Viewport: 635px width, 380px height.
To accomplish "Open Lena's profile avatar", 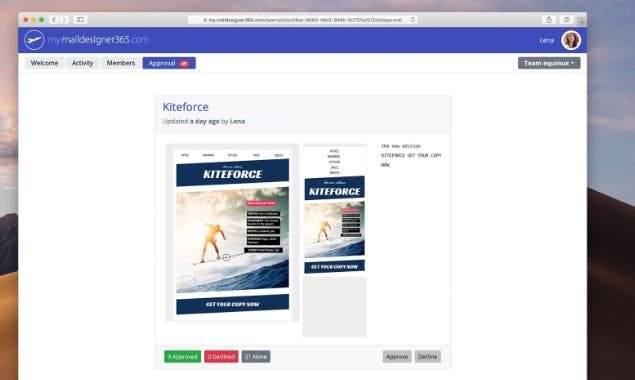I will tap(571, 40).
